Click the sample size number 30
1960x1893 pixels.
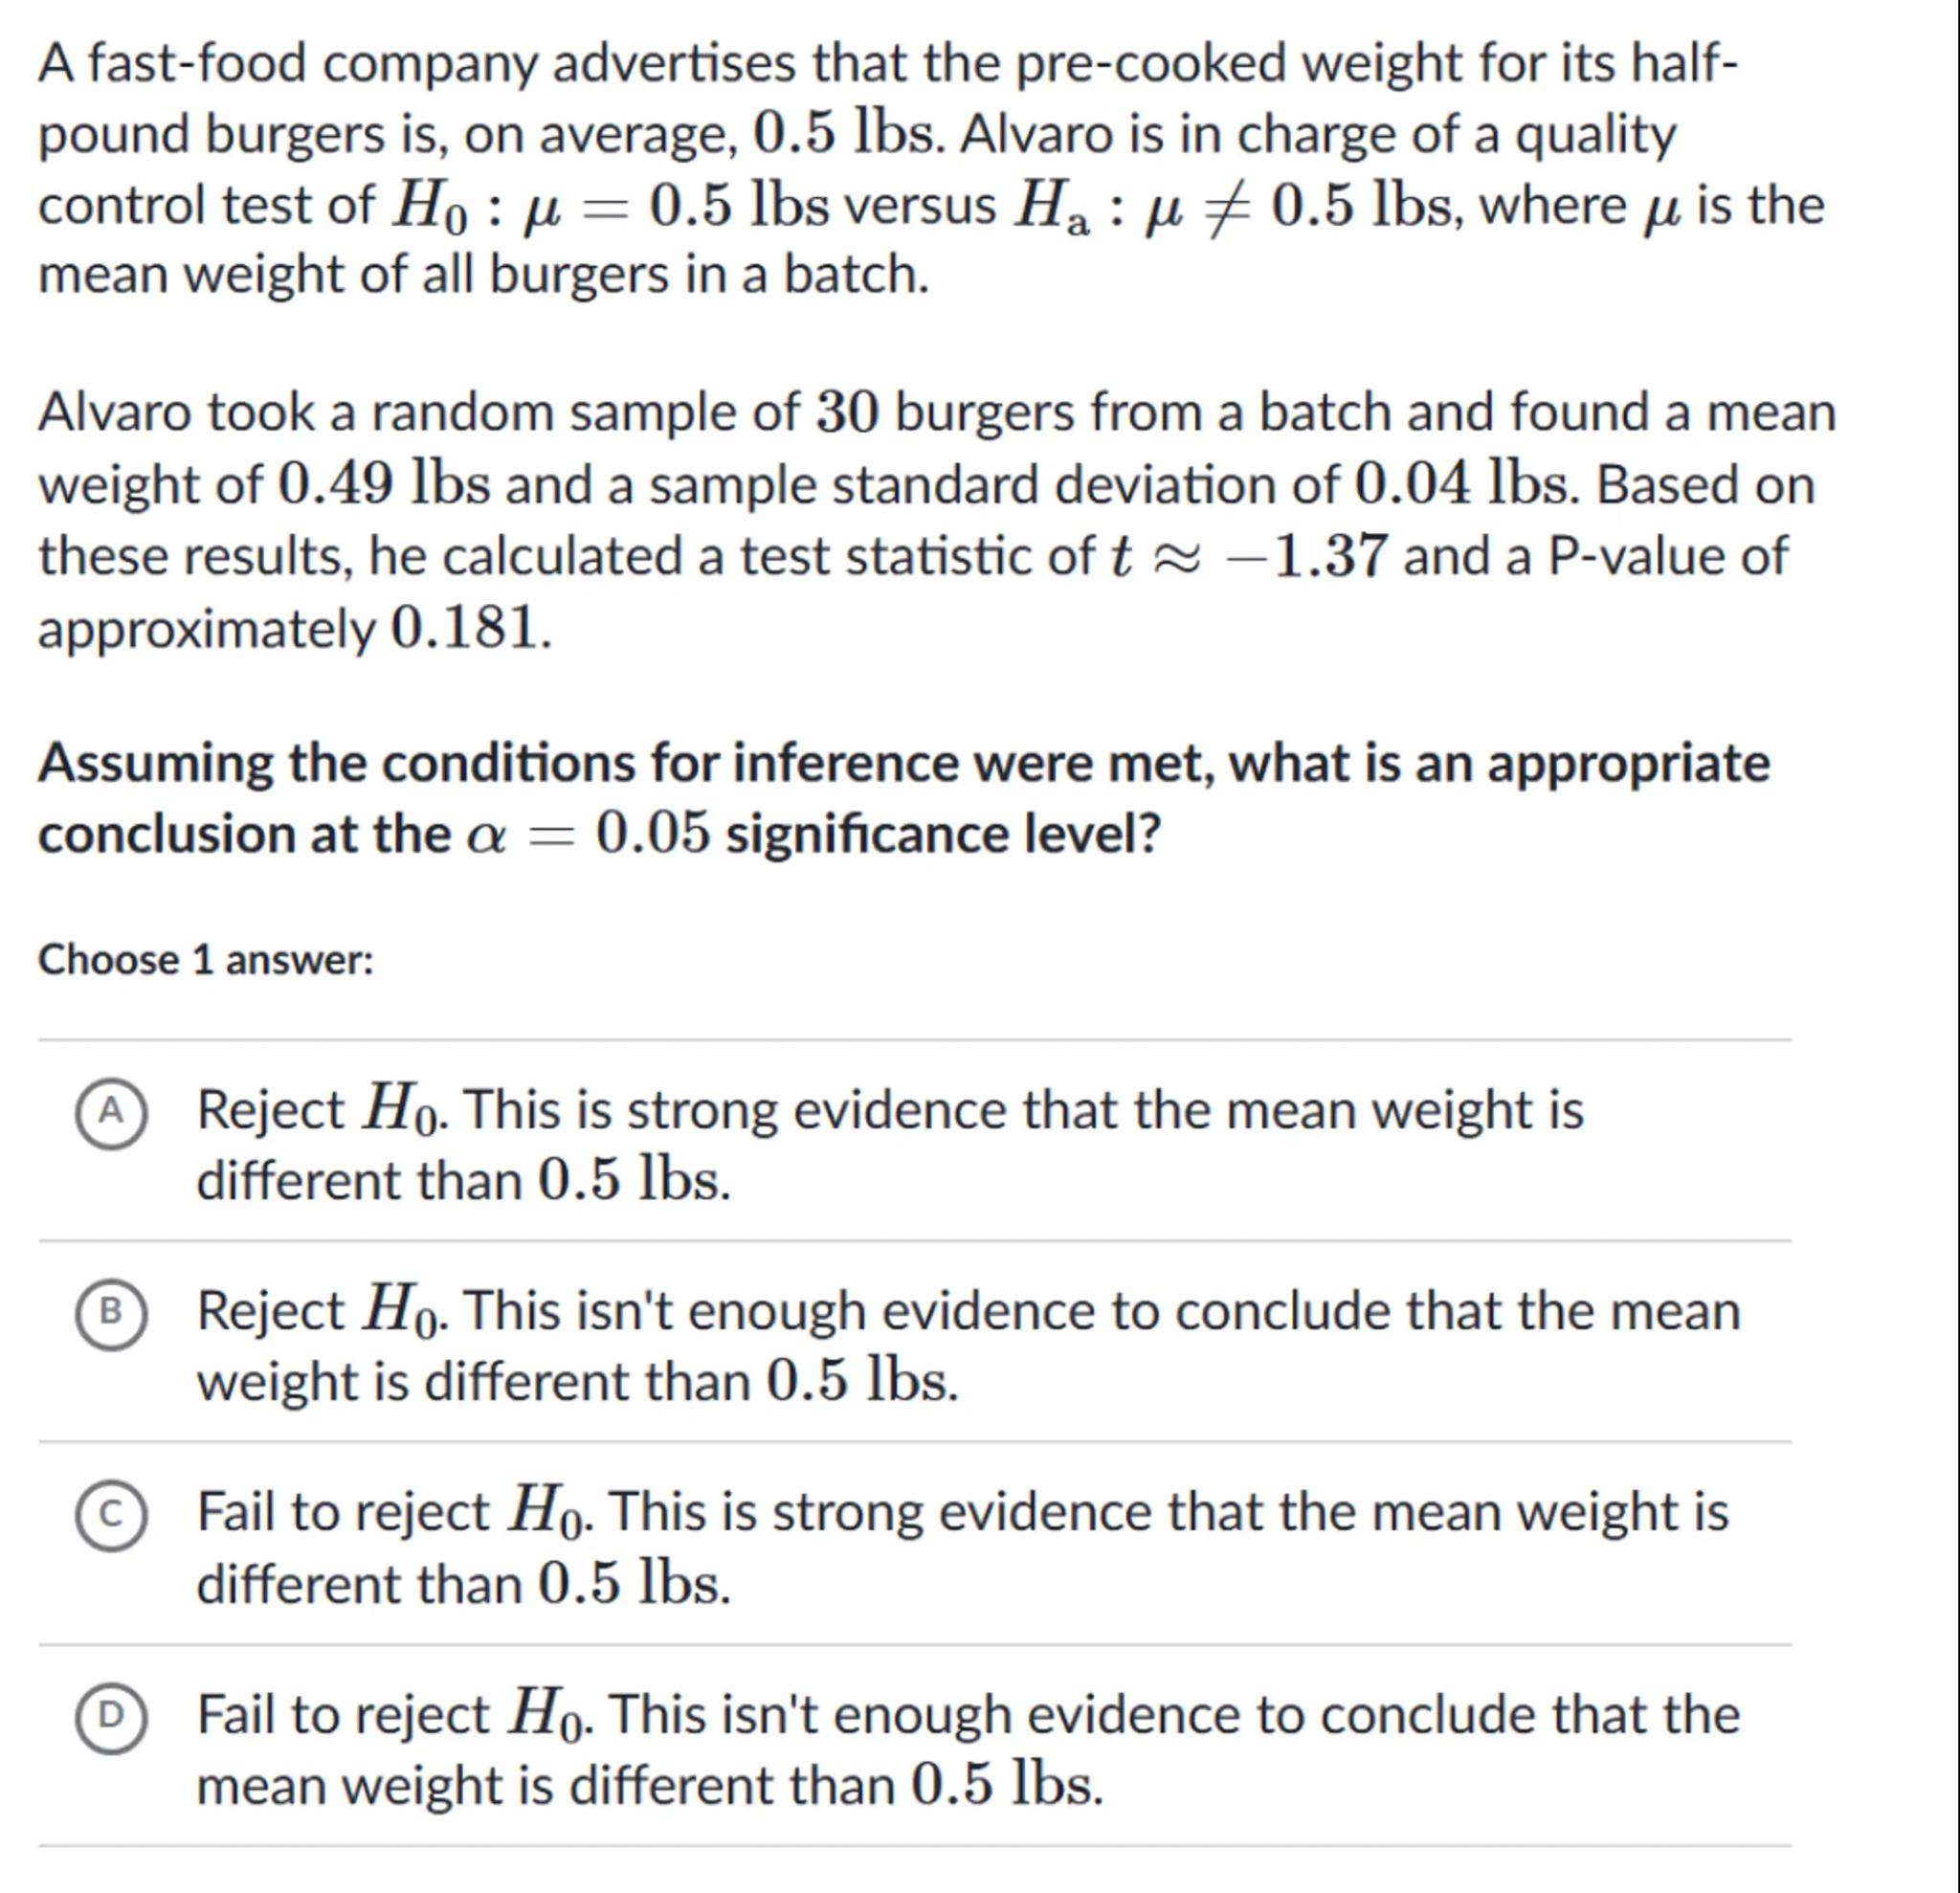click(x=848, y=414)
